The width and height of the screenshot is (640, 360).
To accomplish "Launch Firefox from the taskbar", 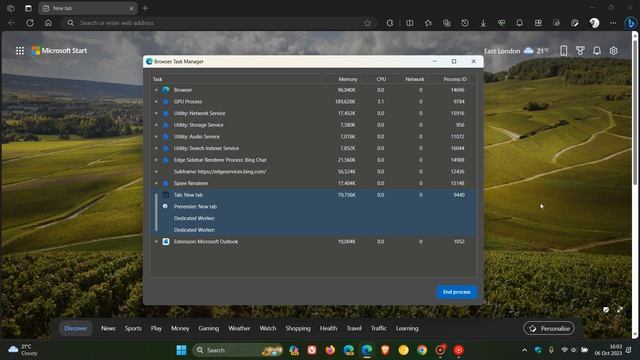I will coord(330,350).
